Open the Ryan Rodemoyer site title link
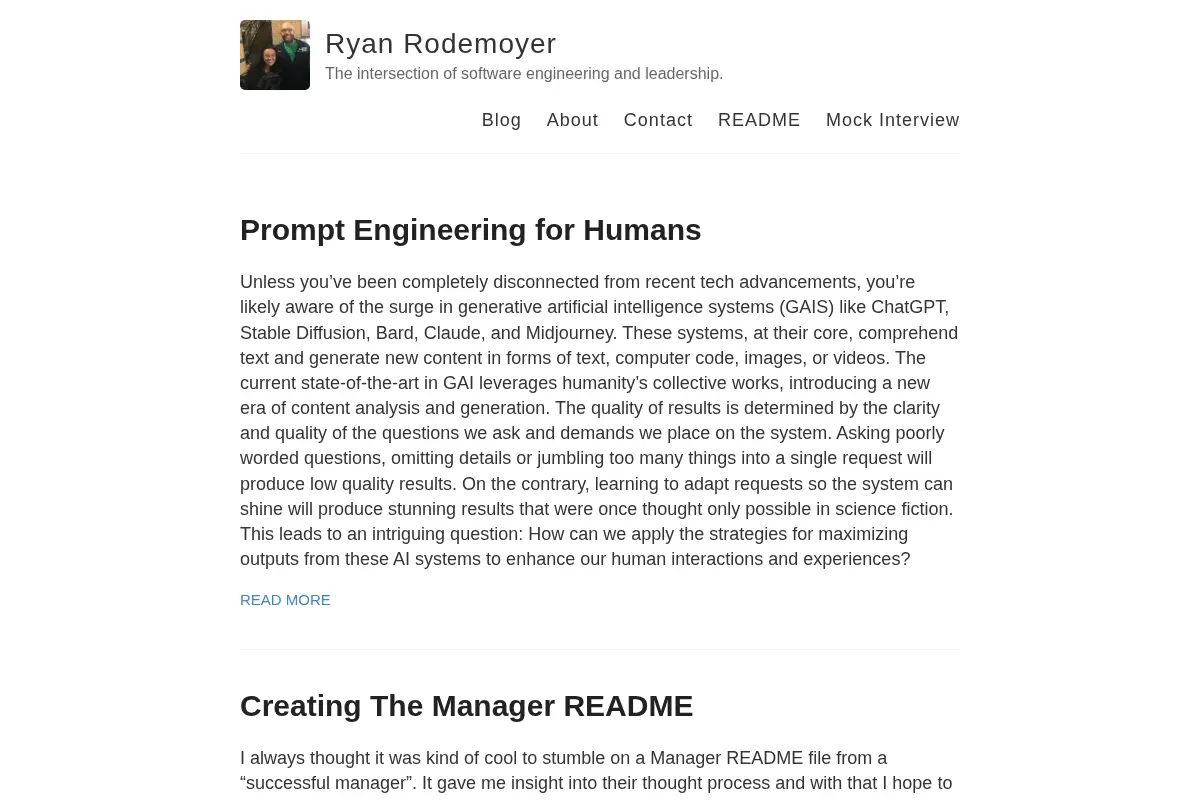 click(x=440, y=44)
